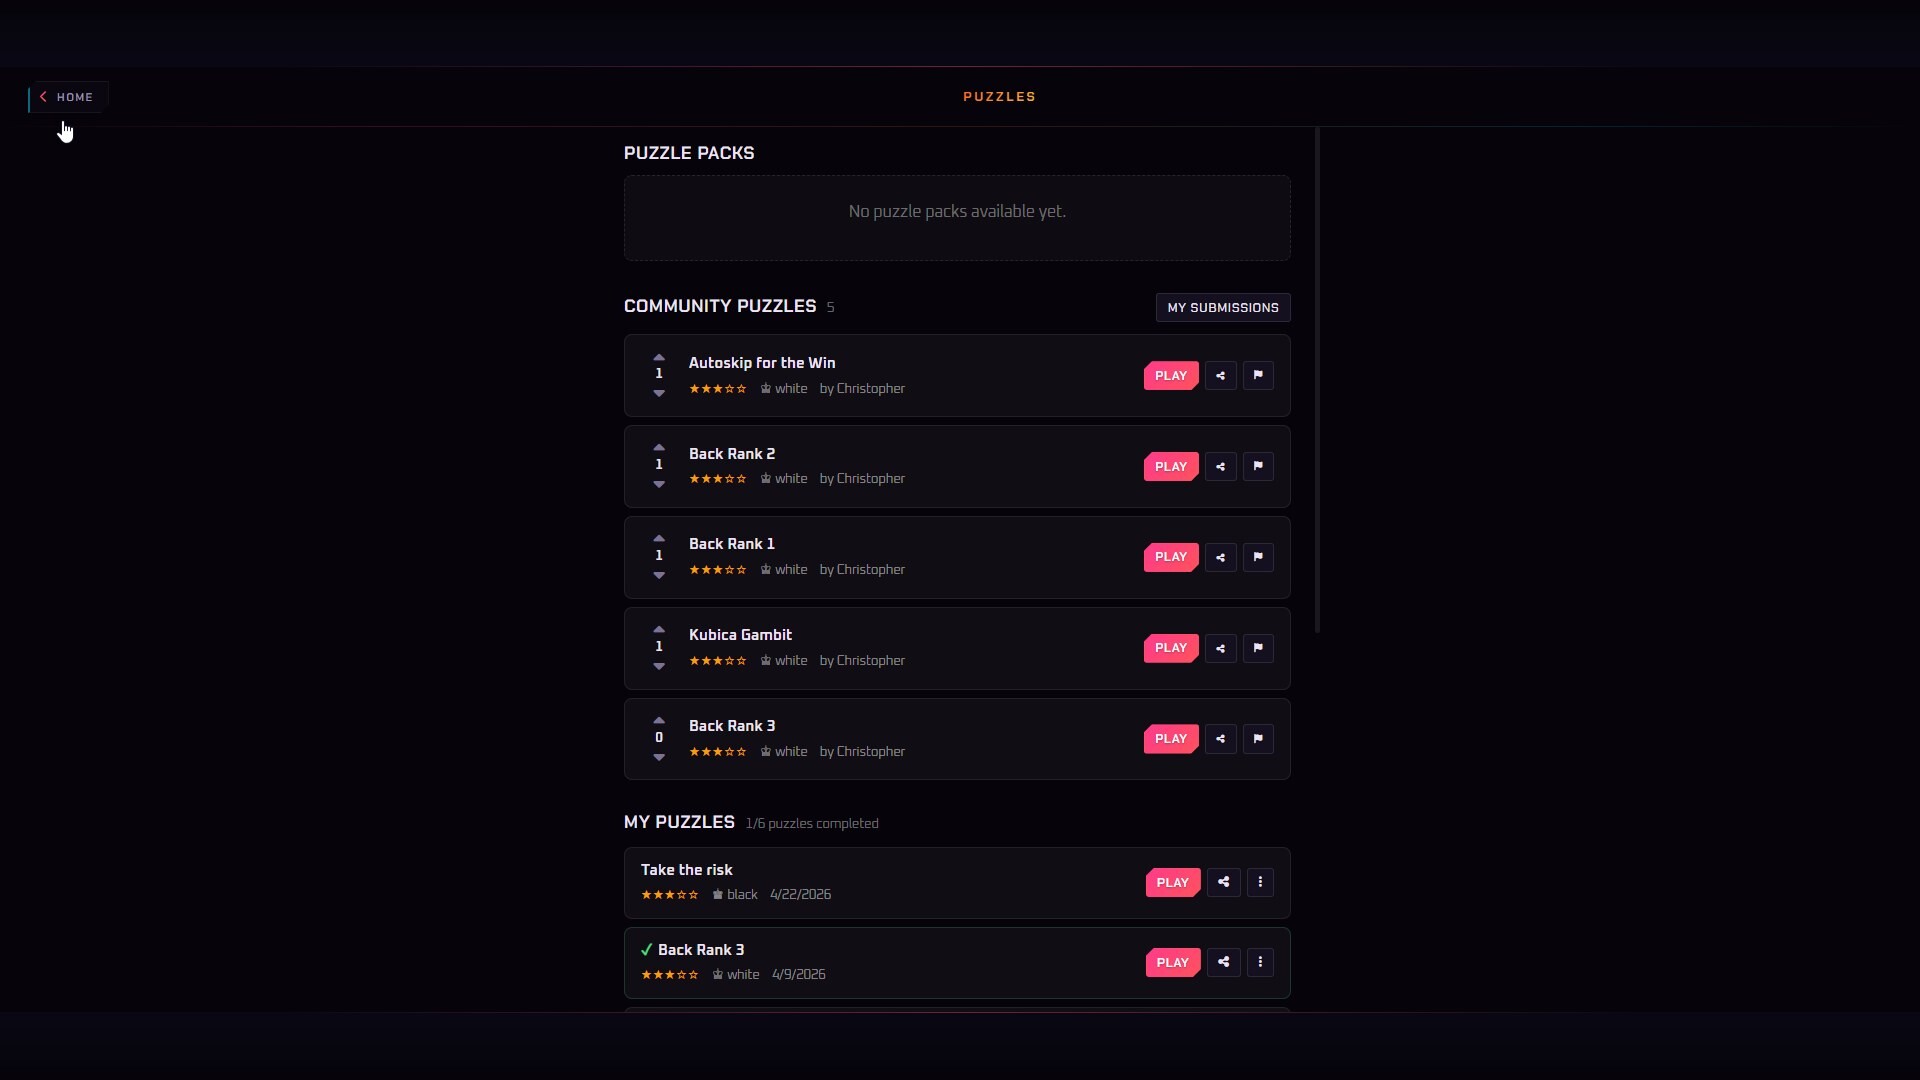Image resolution: width=1920 pixels, height=1080 pixels.
Task: Play the Kubica Gambit puzzle
Action: (1171, 648)
